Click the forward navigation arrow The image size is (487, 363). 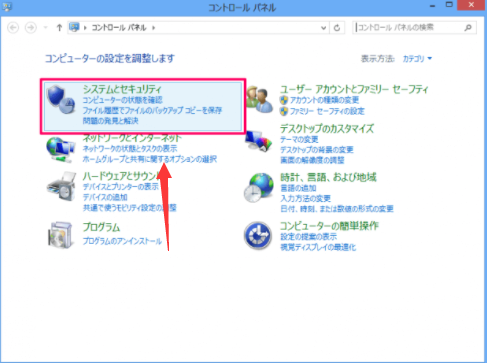[31, 27]
